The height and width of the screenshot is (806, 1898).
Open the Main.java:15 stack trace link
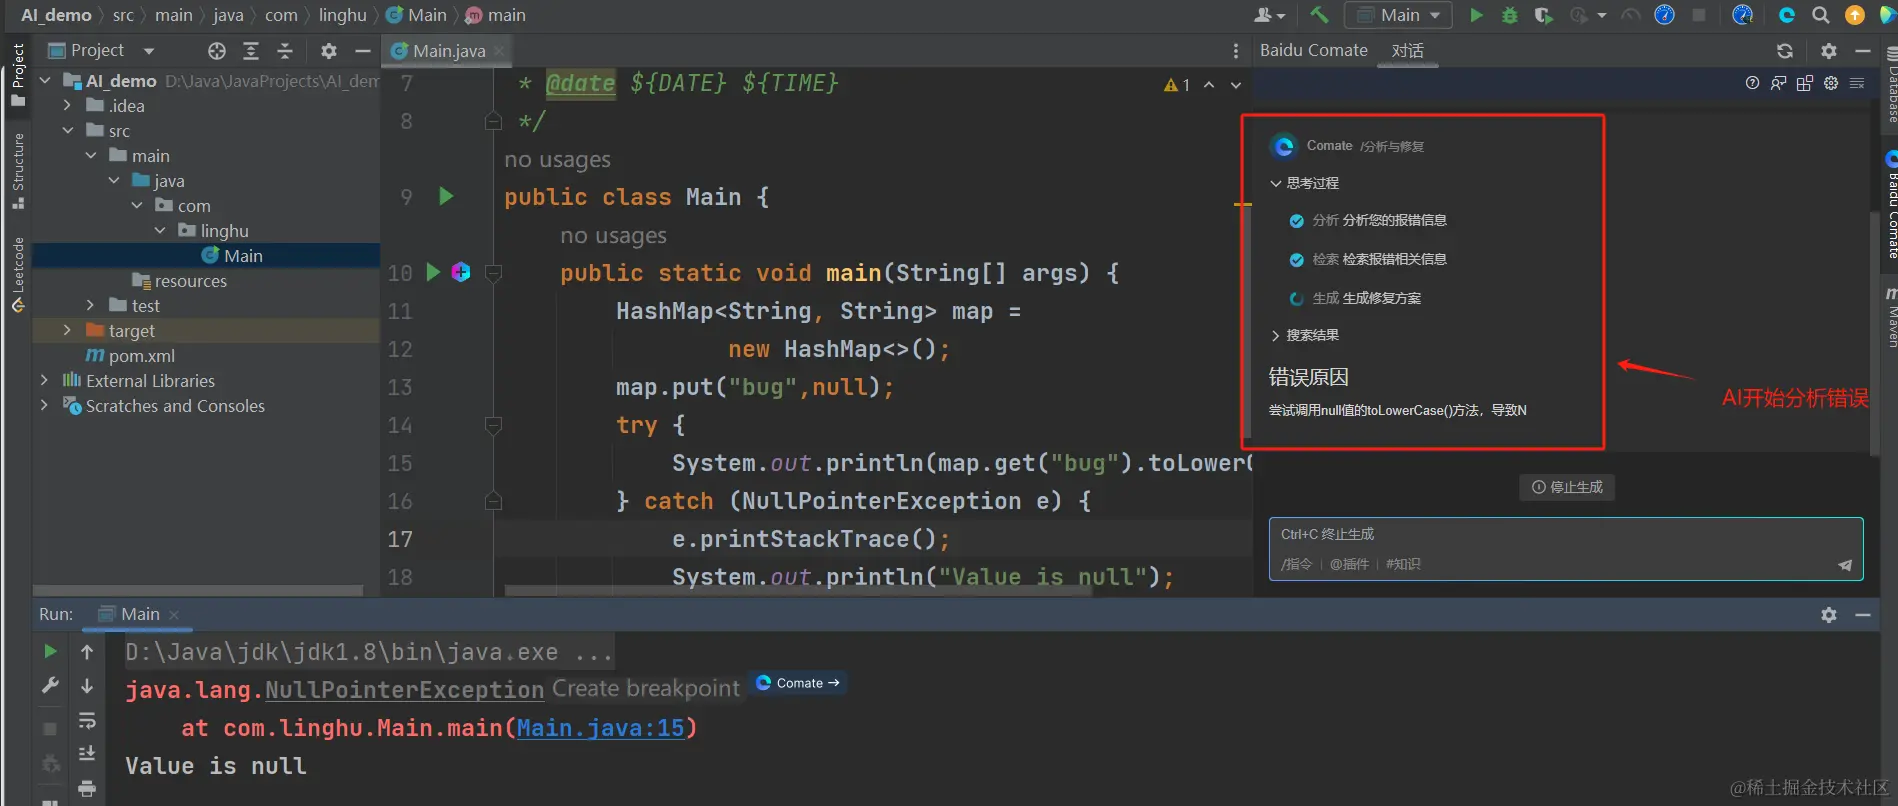coord(600,728)
